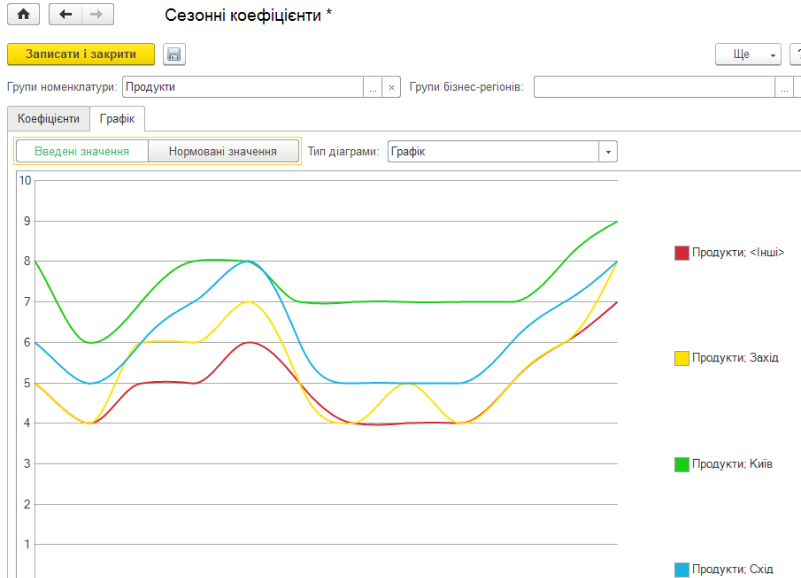
Task: Open selection dialog for Групи номенклатури
Action: tap(373, 87)
